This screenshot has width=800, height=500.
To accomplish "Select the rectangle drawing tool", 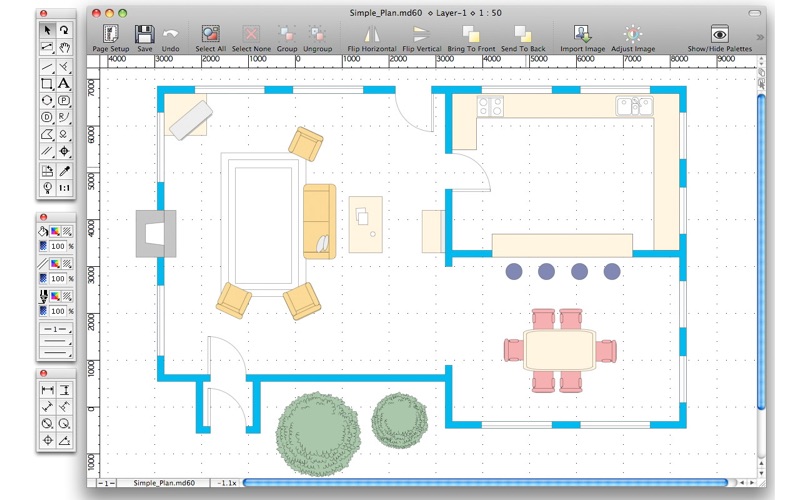I will coord(47,84).
